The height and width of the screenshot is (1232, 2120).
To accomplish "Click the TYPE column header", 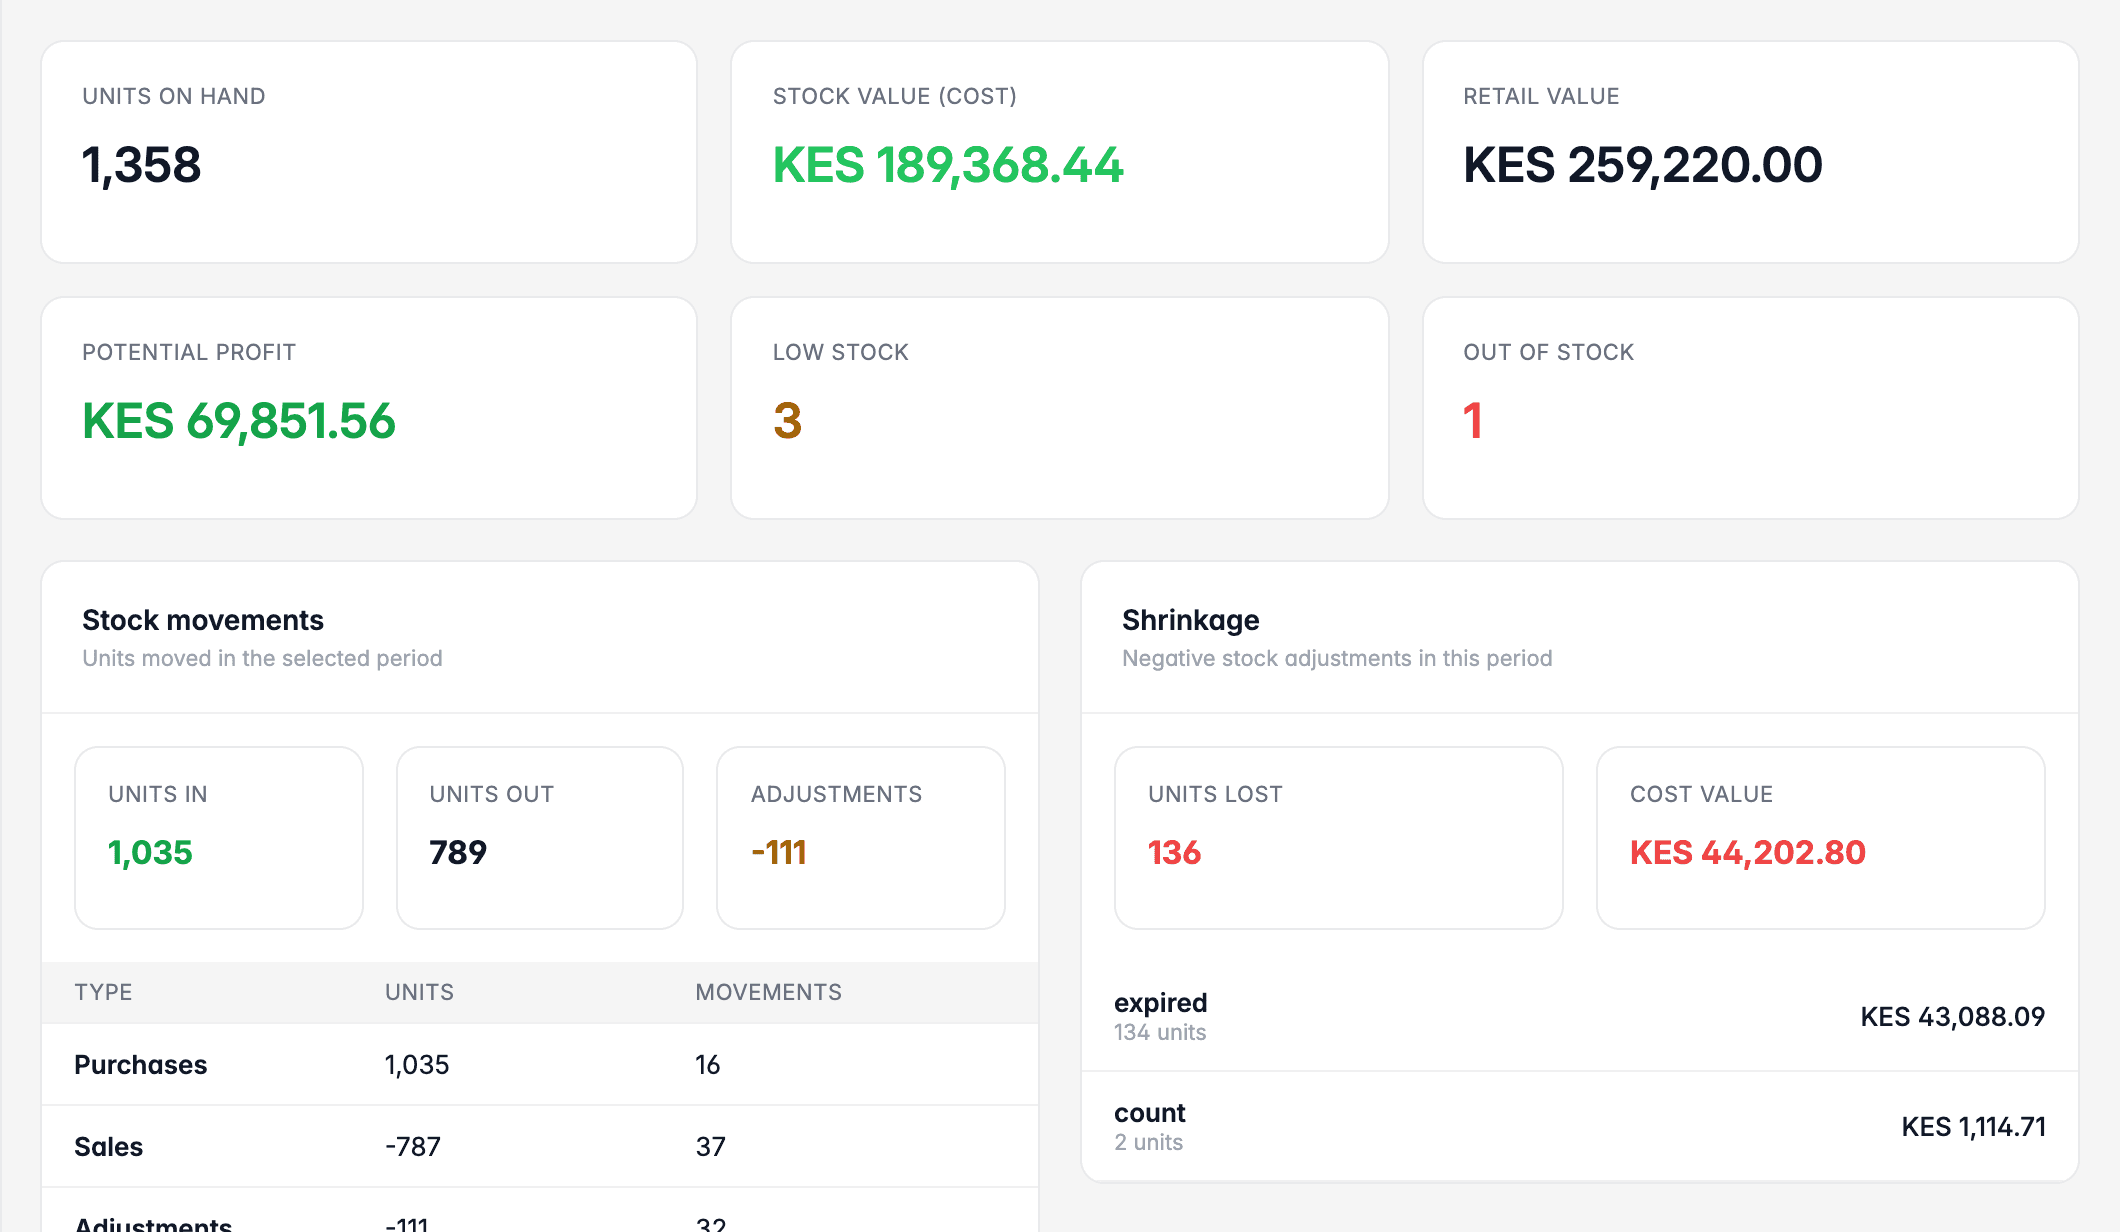I will coord(103,992).
